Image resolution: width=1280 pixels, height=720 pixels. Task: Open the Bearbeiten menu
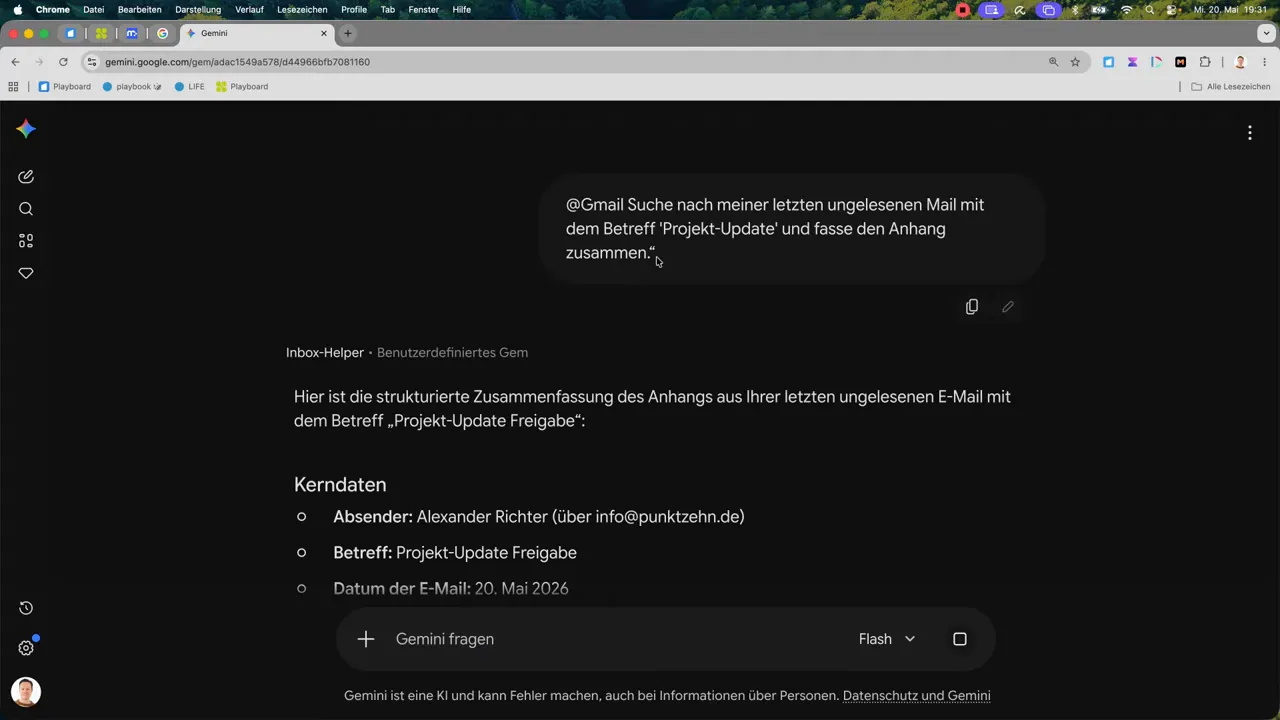pyautogui.click(x=139, y=9)
